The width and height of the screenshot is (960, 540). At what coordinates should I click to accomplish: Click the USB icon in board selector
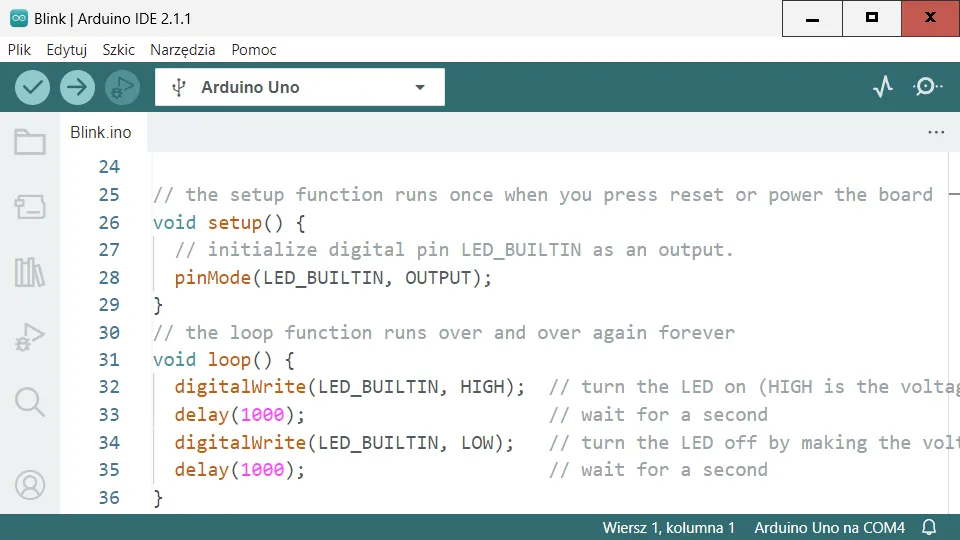179,87
